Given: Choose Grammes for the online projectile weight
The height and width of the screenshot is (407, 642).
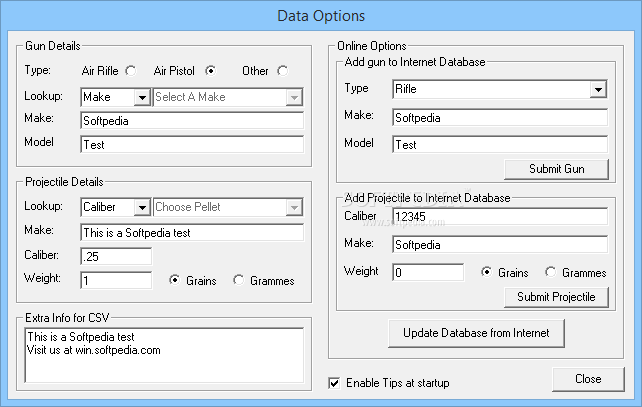Looking at the screenshot, I should (x=551, y=272).
